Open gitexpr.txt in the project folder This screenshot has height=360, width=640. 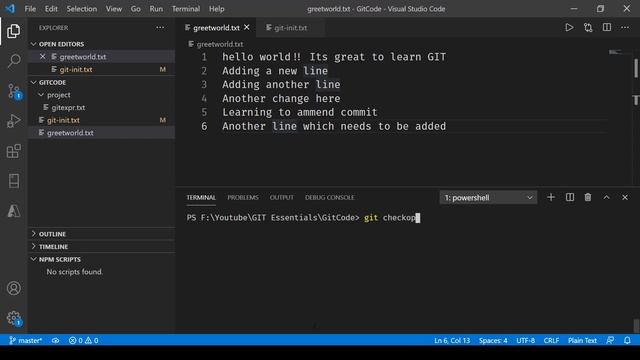(102, 107)
